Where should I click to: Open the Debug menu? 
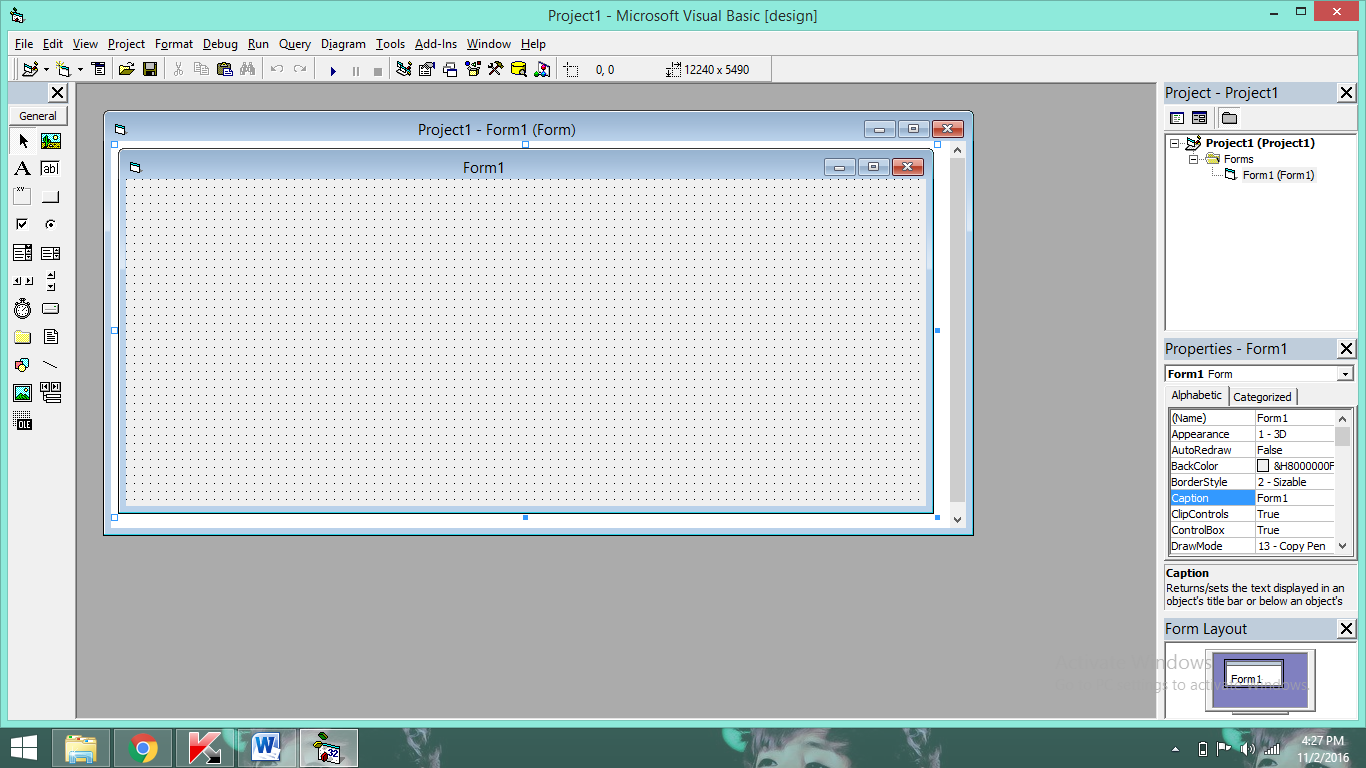219,43
